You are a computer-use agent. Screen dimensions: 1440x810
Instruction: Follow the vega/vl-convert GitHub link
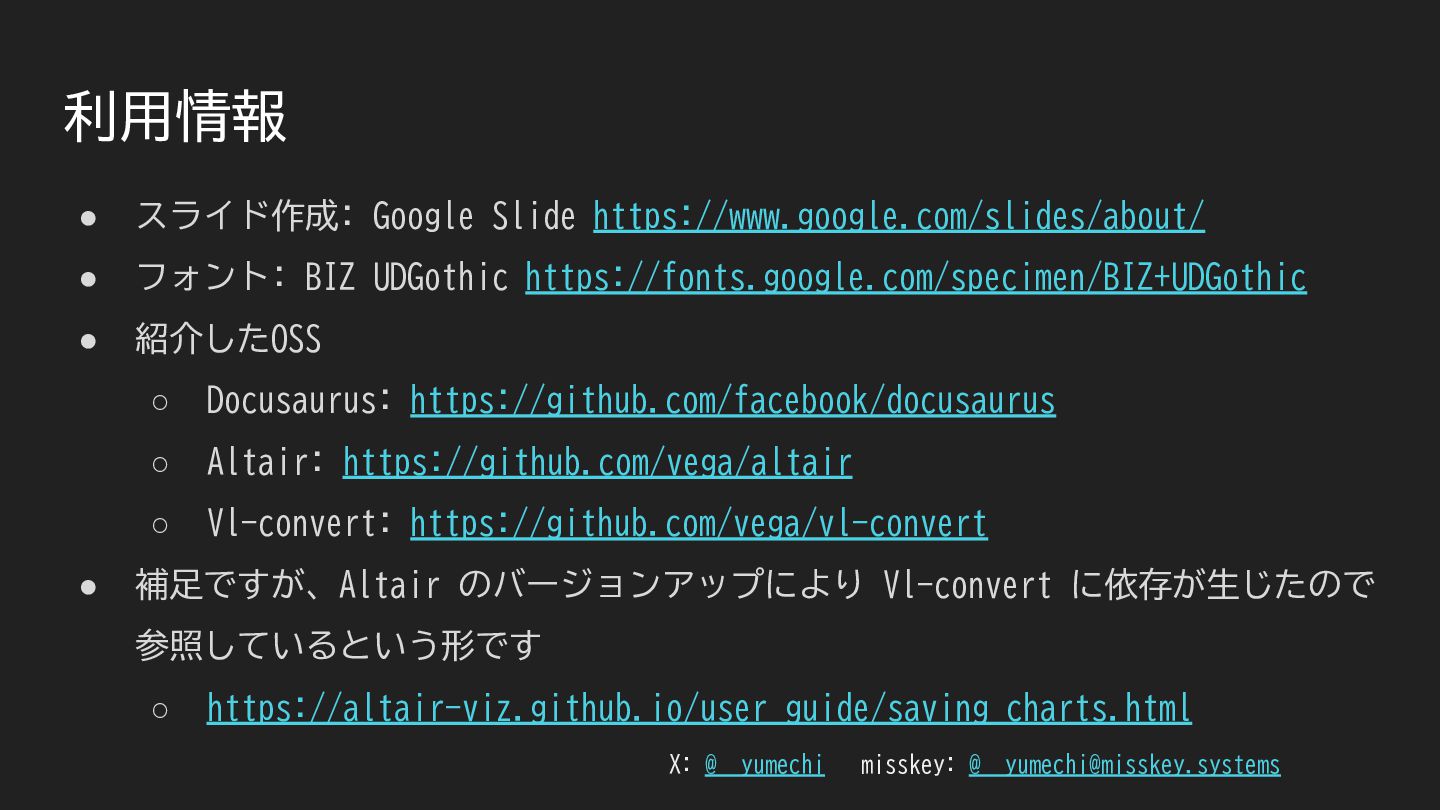(699, 523)
